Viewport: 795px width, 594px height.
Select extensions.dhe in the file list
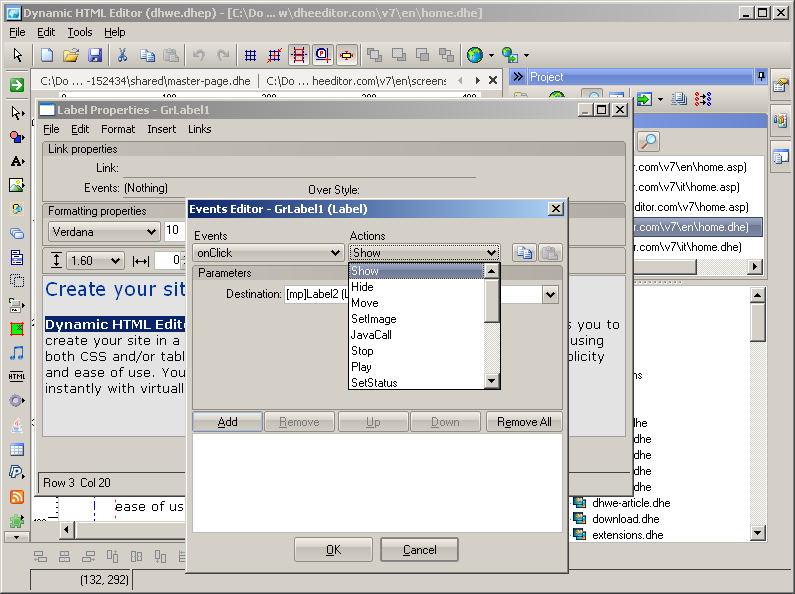pyautogui.click(x=628, y=535)
